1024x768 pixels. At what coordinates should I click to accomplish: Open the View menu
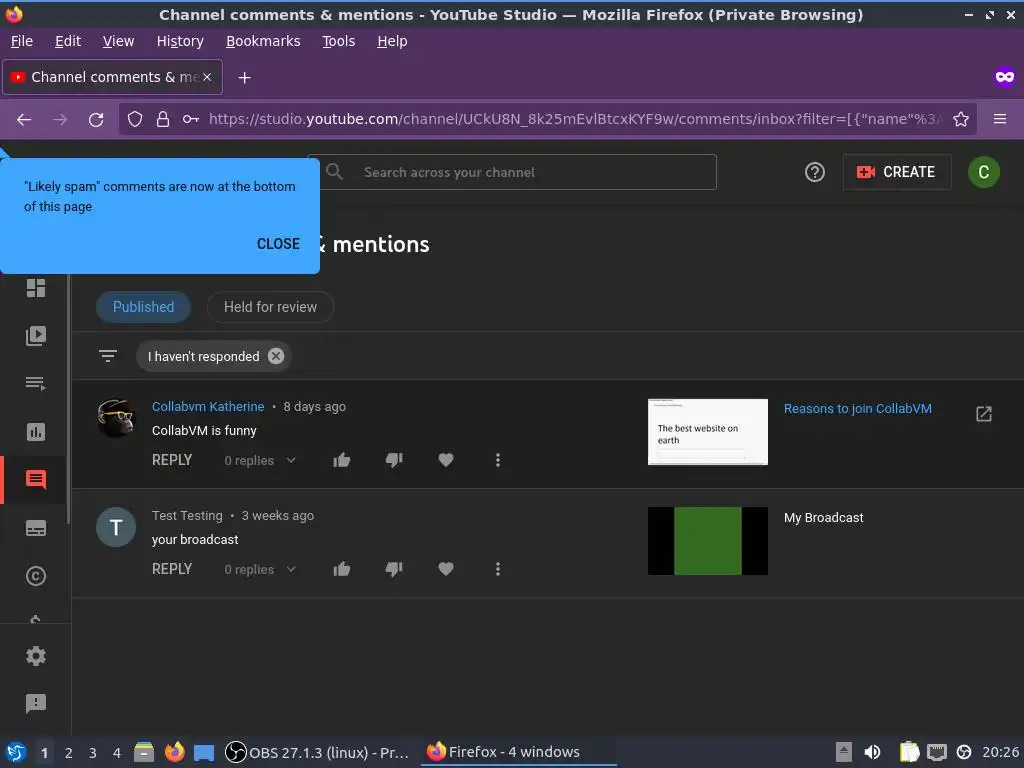pos(118,41)
